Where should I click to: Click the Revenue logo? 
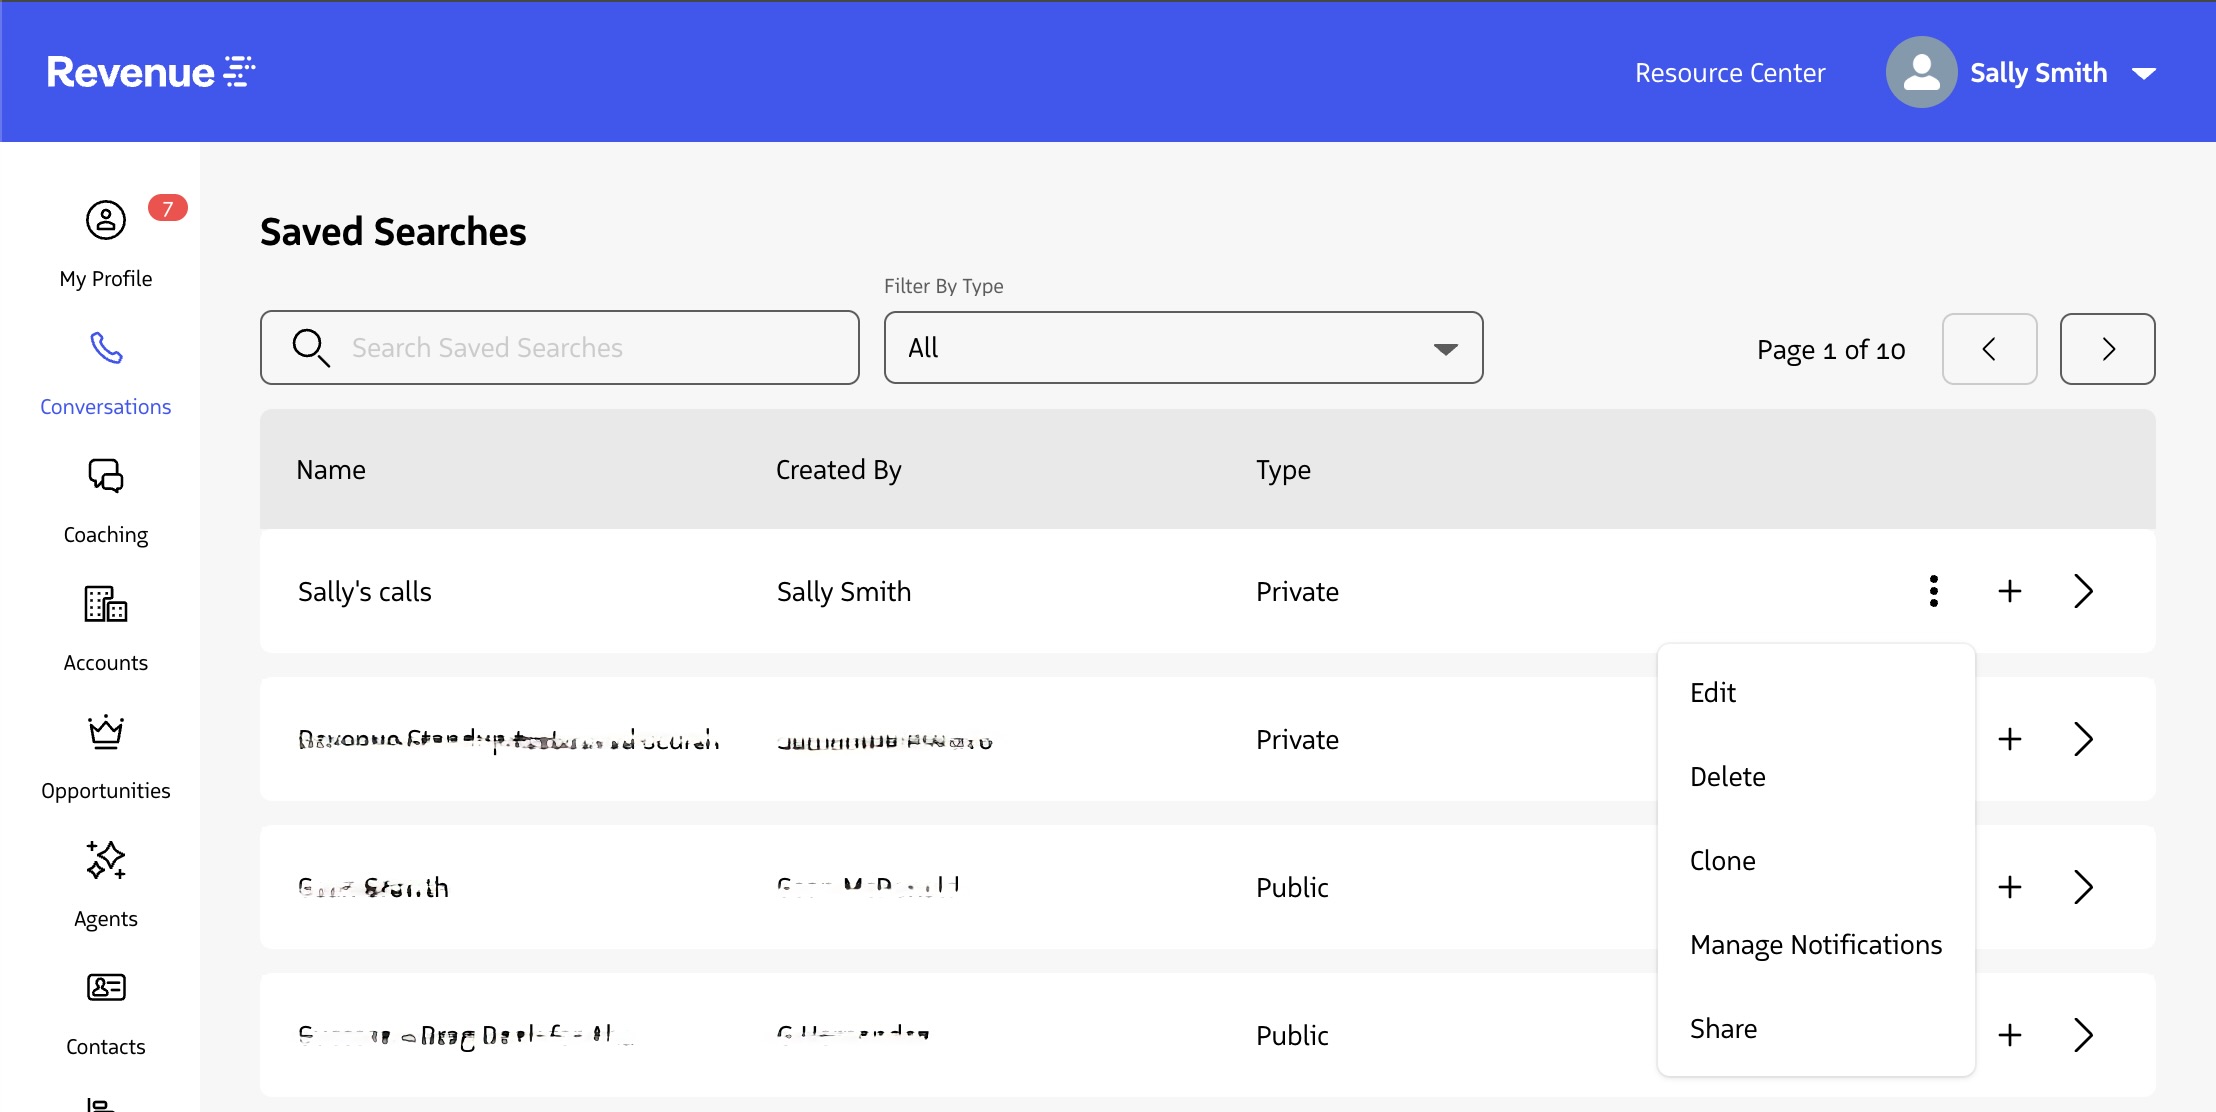151,72
